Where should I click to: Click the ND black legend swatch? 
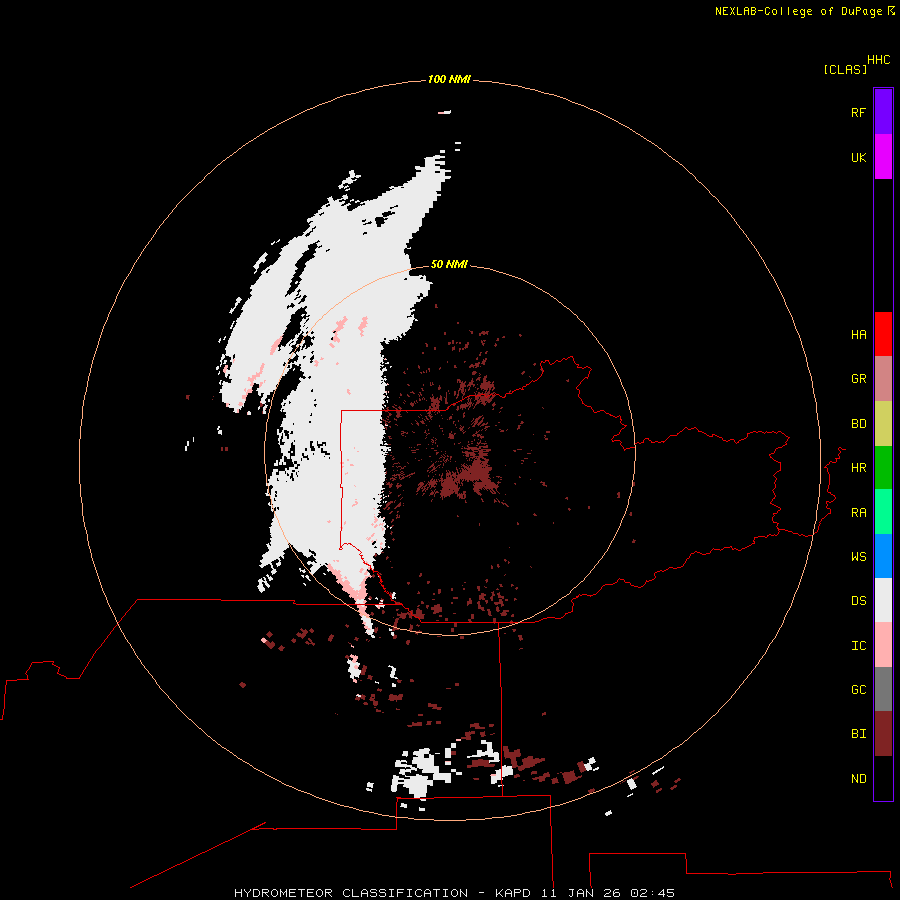pos(883,778)
